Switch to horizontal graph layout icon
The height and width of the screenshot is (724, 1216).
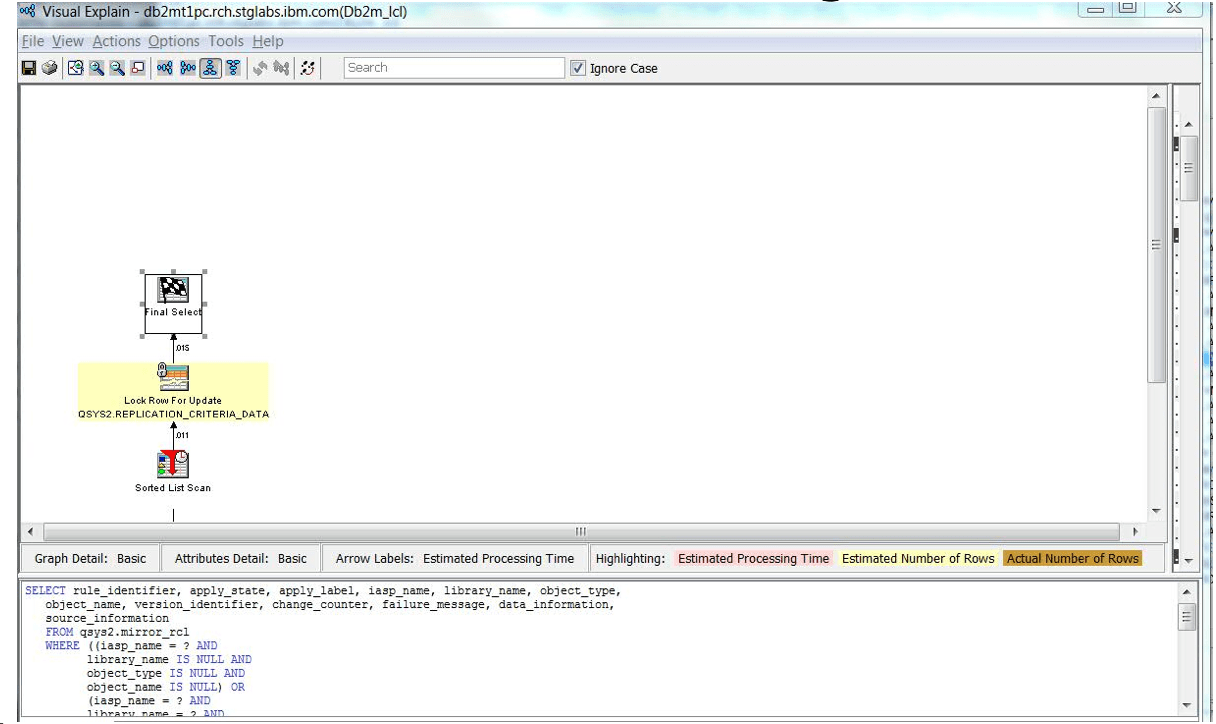point(164,67)
